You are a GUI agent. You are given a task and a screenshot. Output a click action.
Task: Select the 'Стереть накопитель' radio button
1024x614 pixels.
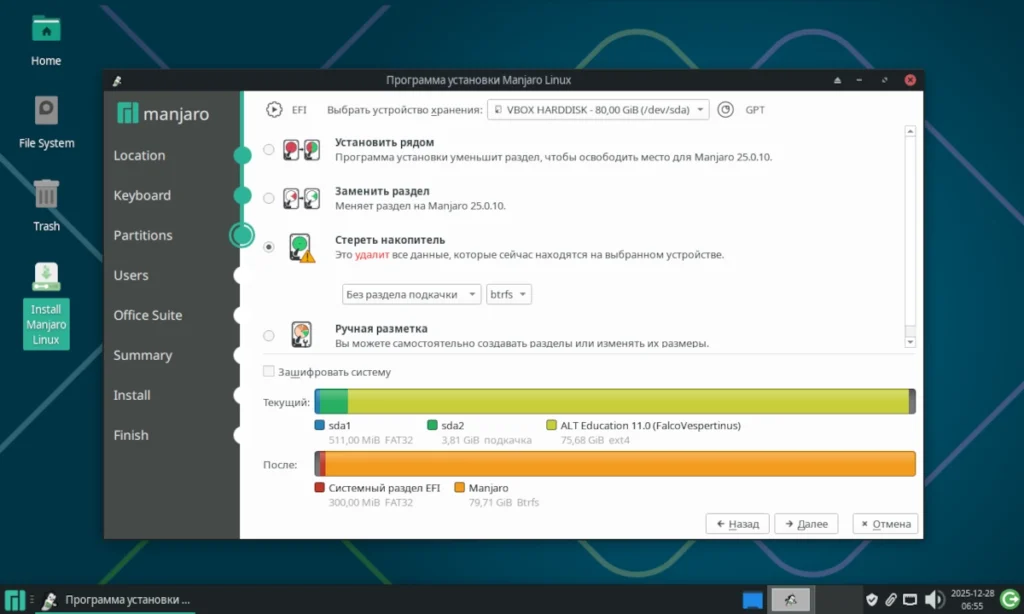pyautogui.click(x=268, y=247)
